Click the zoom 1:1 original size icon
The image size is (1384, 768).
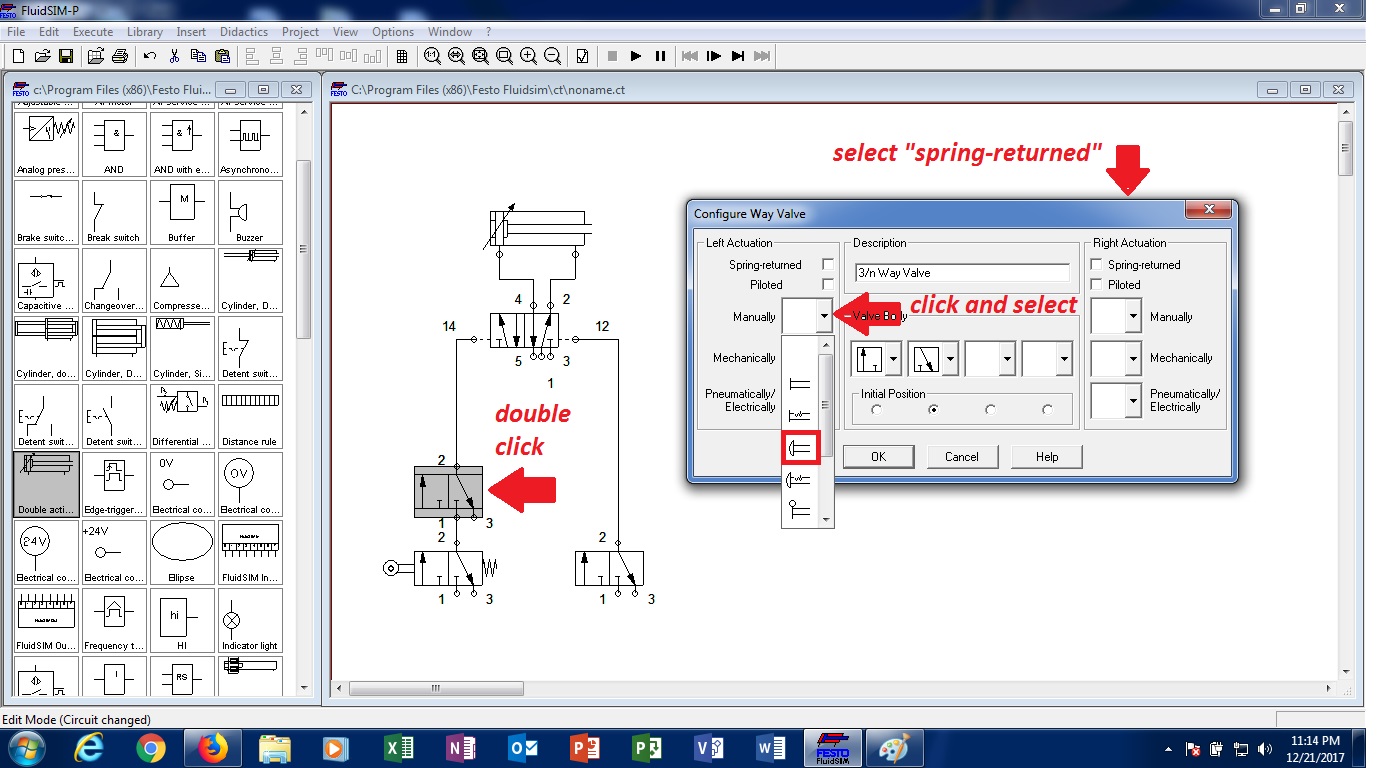(432, 56)
